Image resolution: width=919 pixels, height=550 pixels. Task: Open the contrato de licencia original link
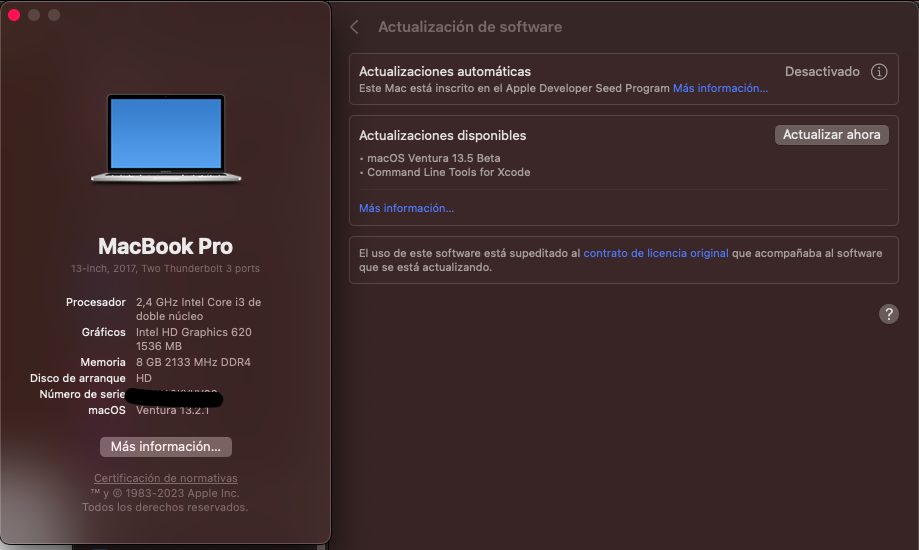[x=656, y=253]
